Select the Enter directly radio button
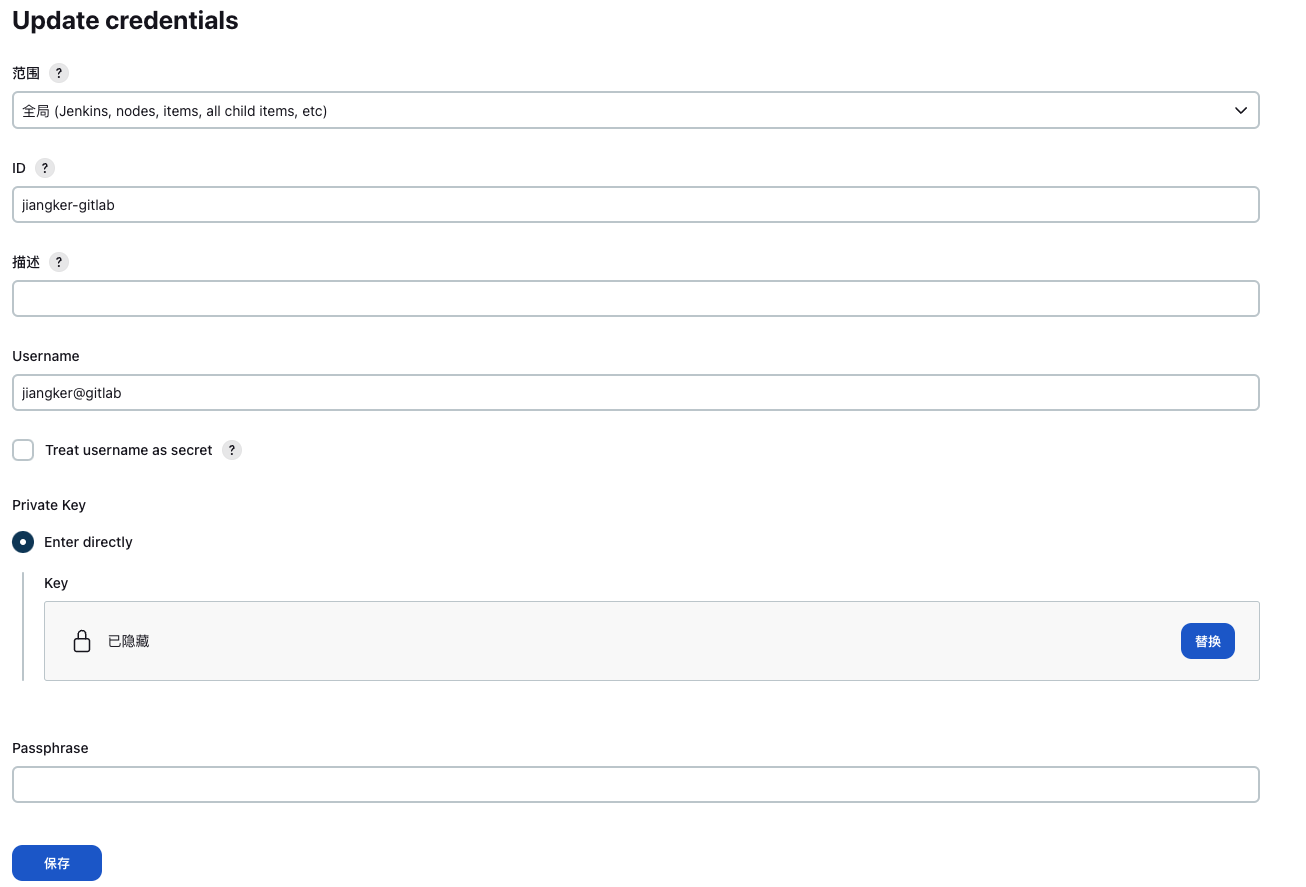The height and width of the screenshot is (887, 1306). [x=23, y=542]
